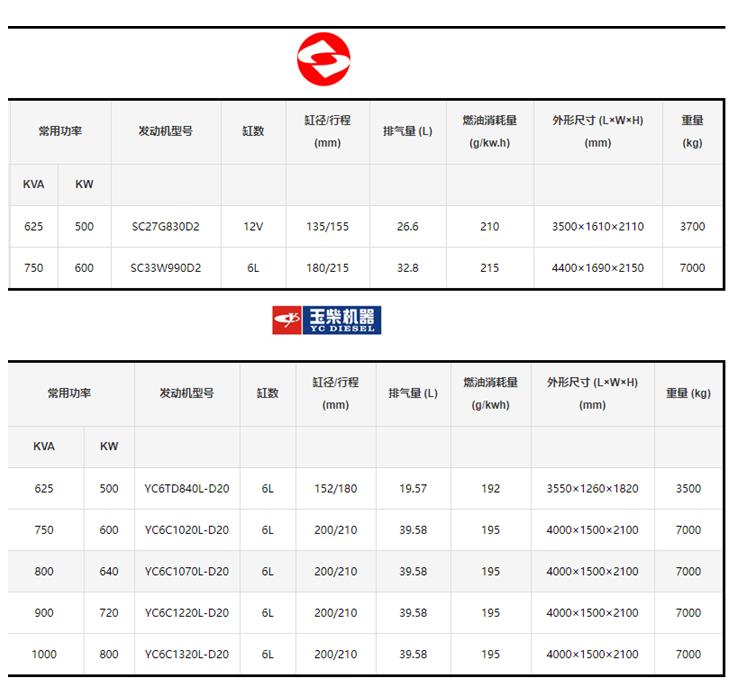The height and width of the screenshot is (691, 745).
Task: Click the YC6C1020L-D20 model cell
Action: pos(187,530)
